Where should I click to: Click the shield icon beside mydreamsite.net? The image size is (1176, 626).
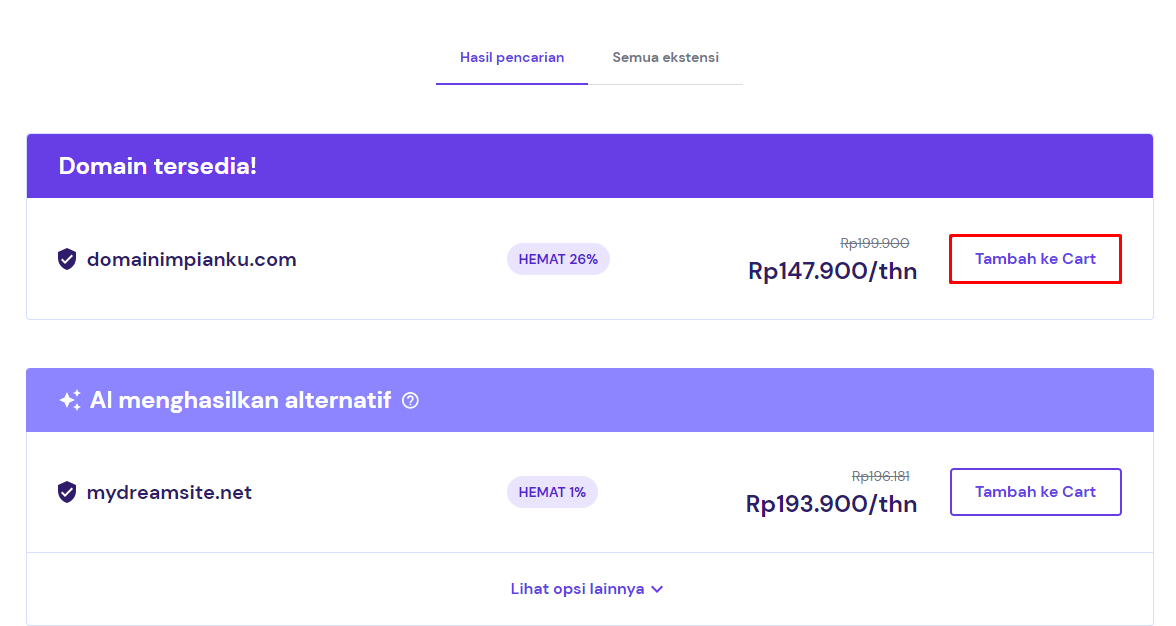click(67, 492)
